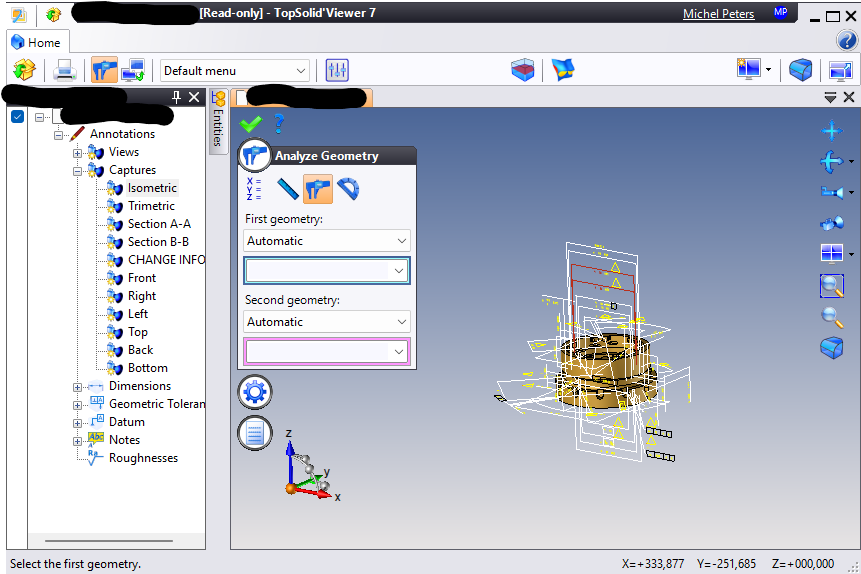Viewport: 861px width, 574px height.
Task: Select the CHANGE INFO capture
Action: 166,260
